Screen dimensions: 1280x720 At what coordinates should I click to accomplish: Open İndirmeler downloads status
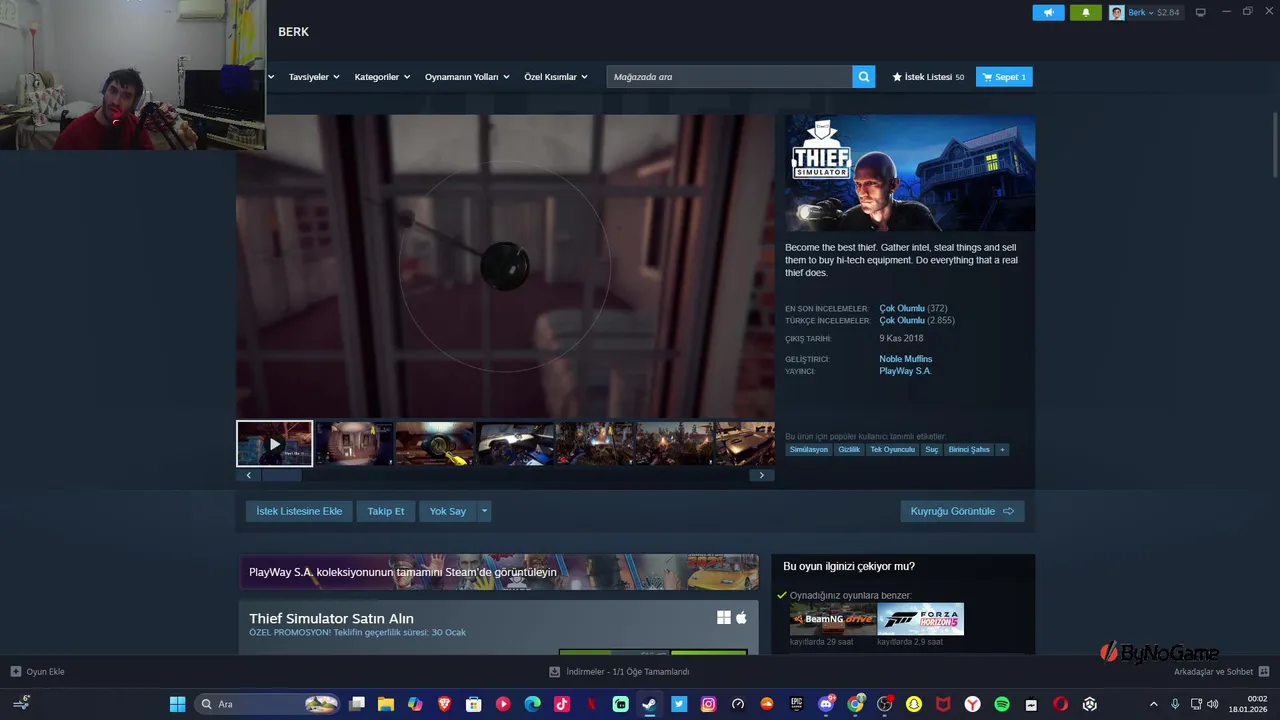click(619, 672)
